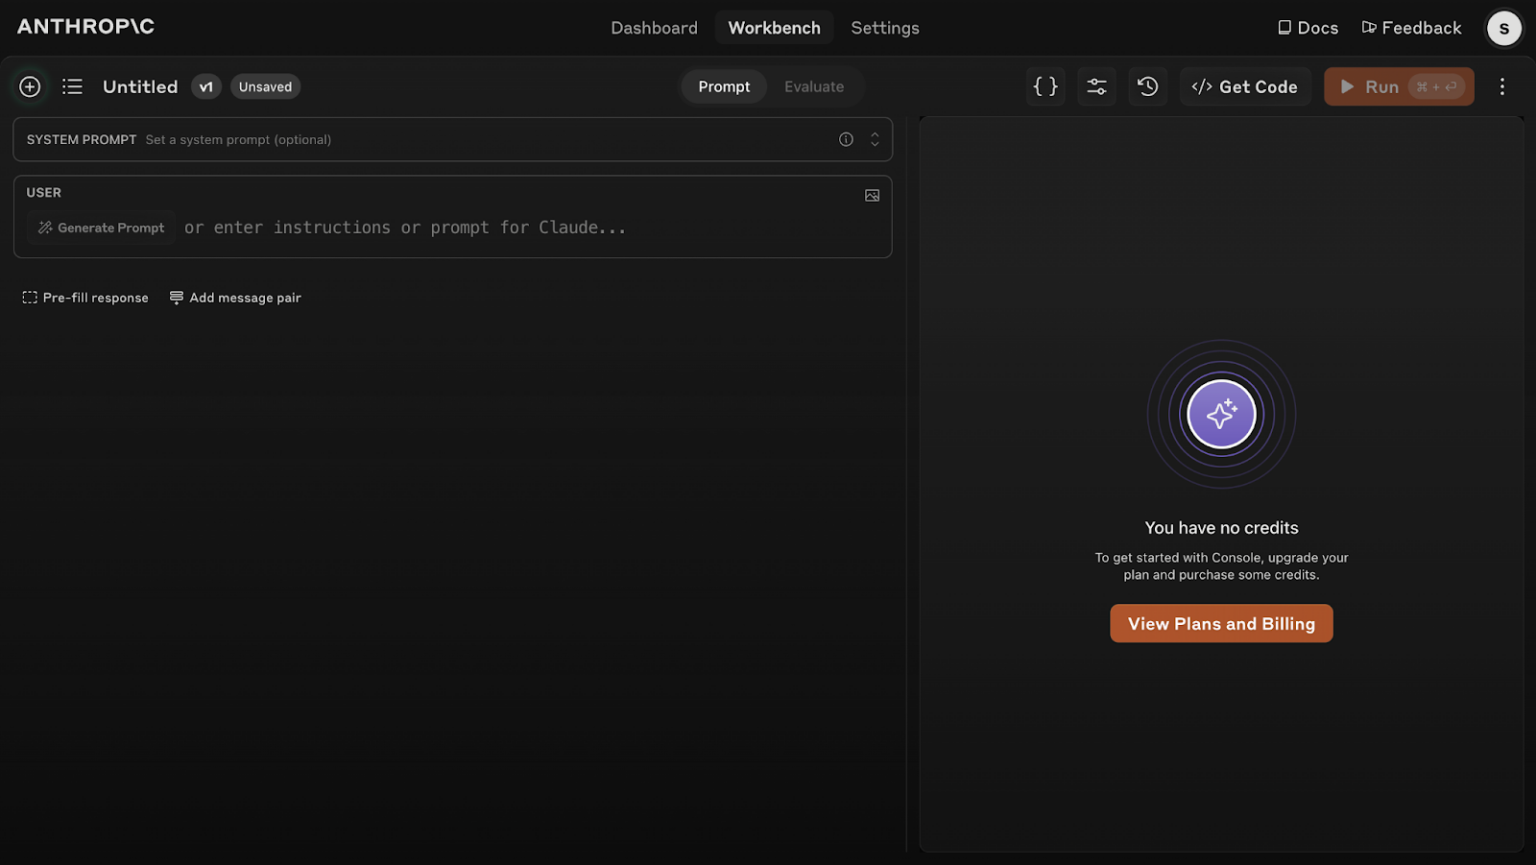This screenshot has width=1536, height=865.
Task: Click the add image icon in User box
Action: (x=872, y=196)
